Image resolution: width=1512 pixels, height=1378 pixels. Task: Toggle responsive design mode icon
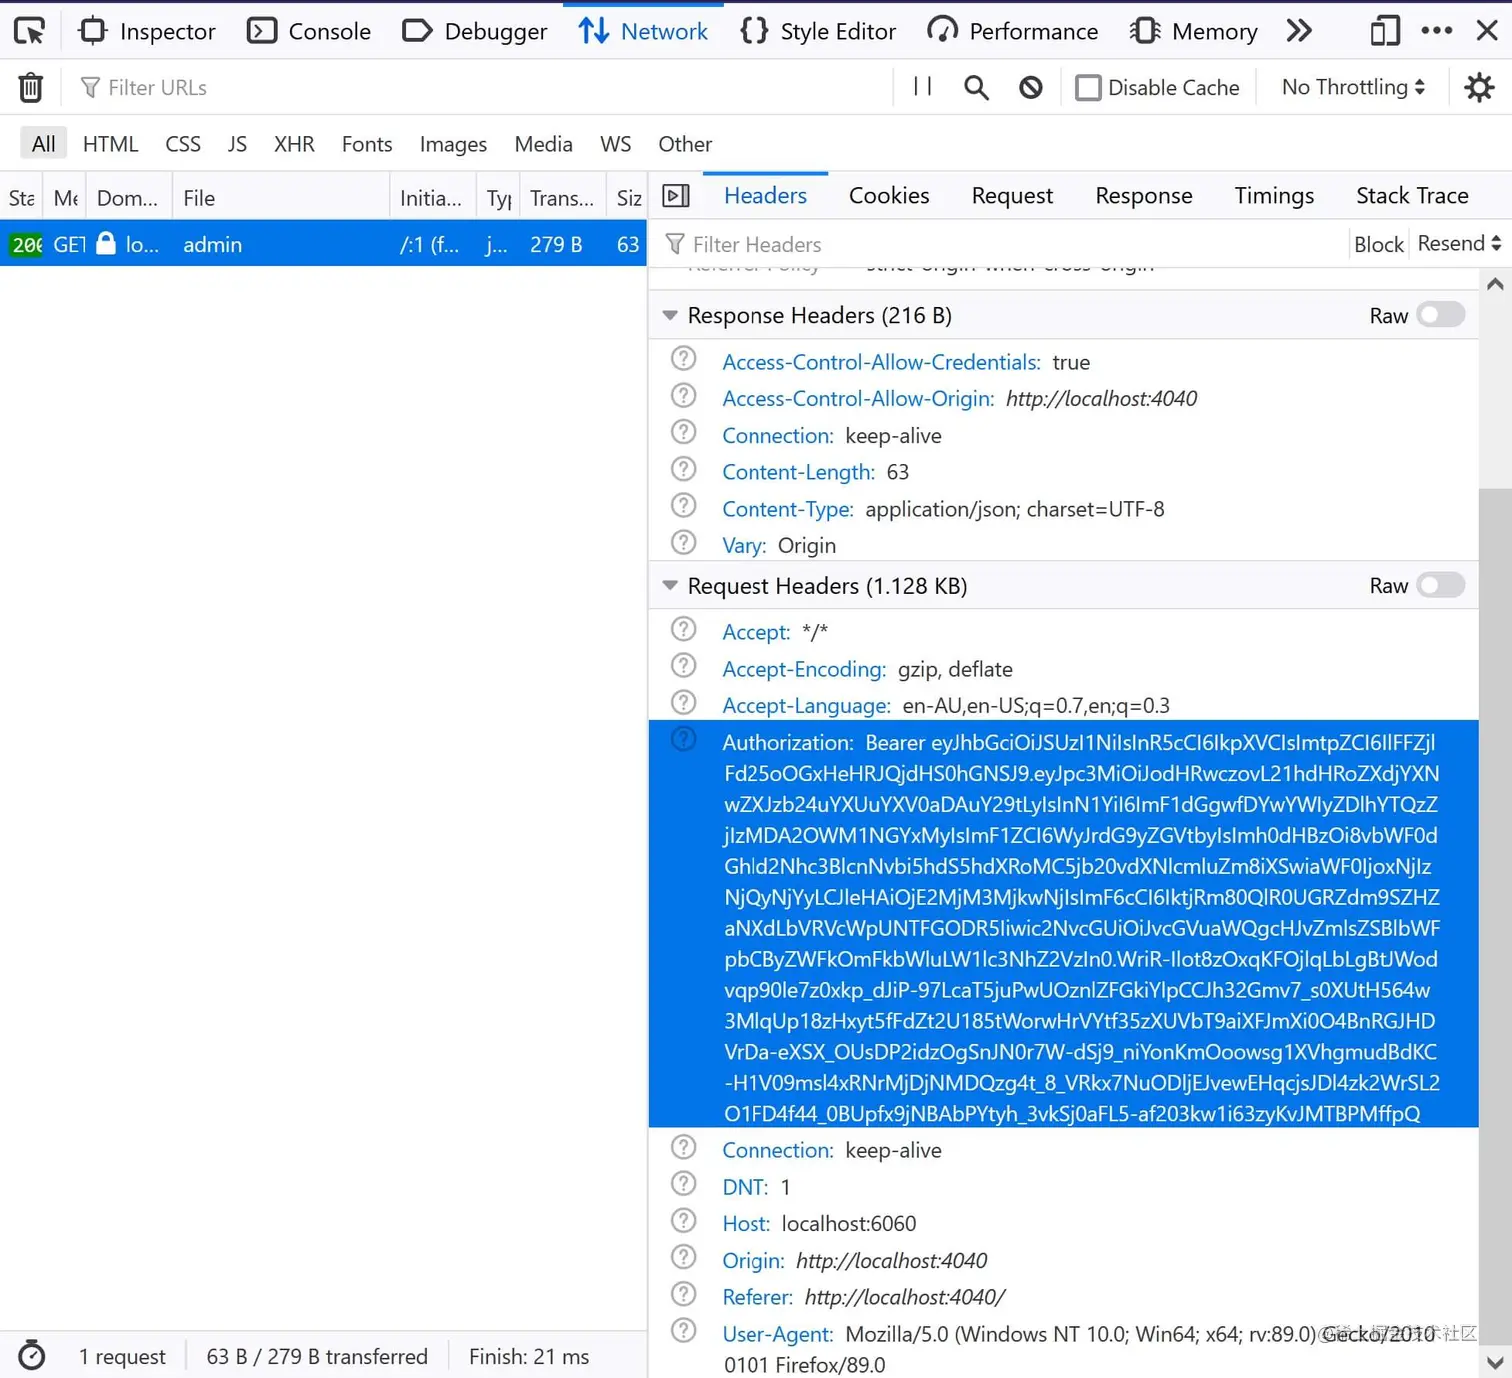click(x=1385, y=31)
